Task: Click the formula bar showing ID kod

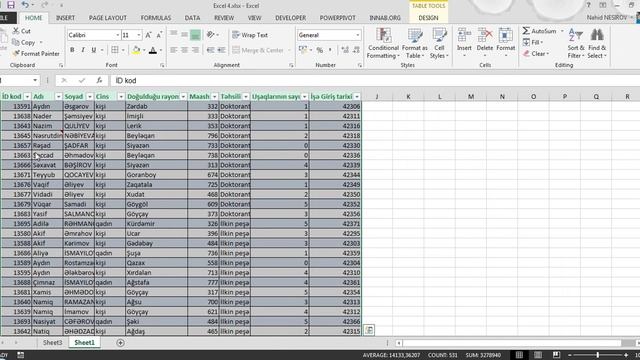Action: point(376,80)
